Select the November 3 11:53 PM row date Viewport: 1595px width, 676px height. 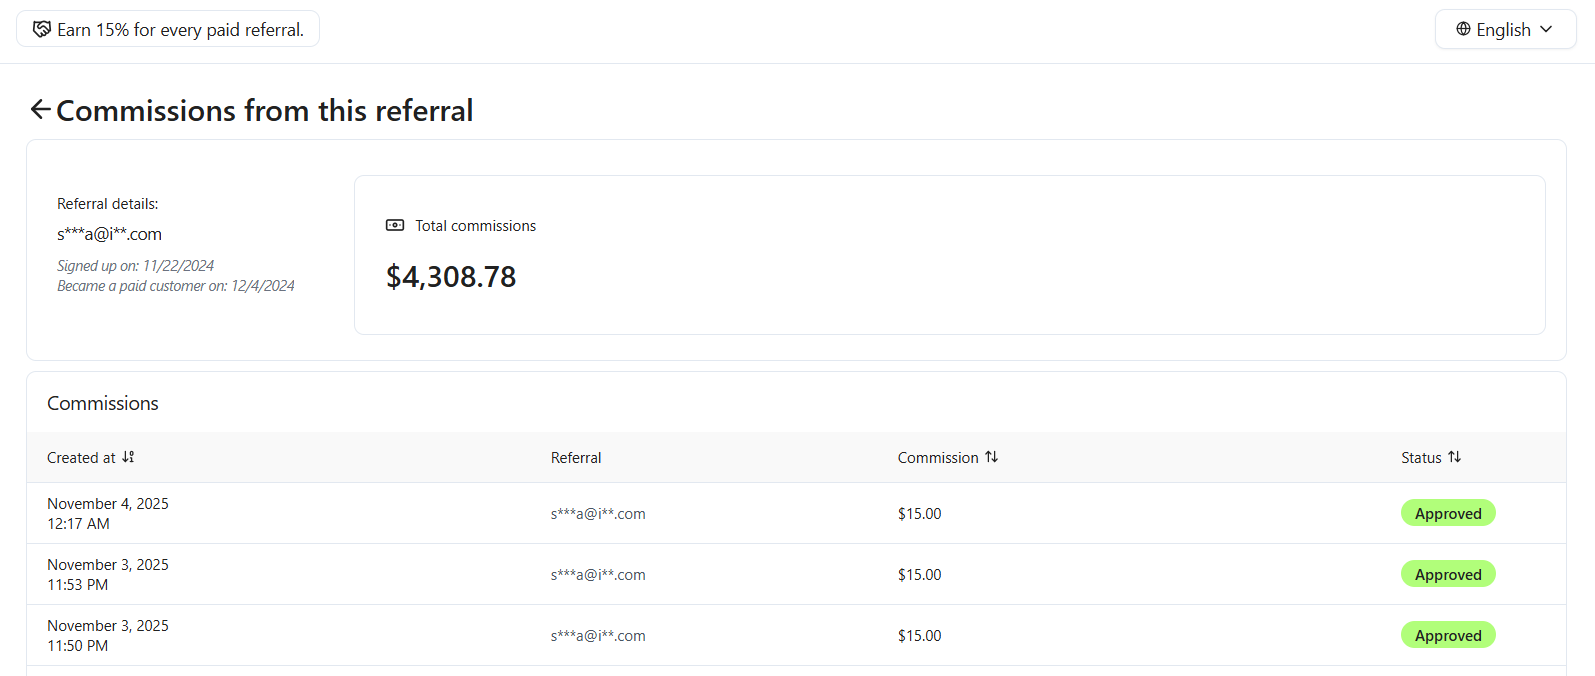pos(108,574)
